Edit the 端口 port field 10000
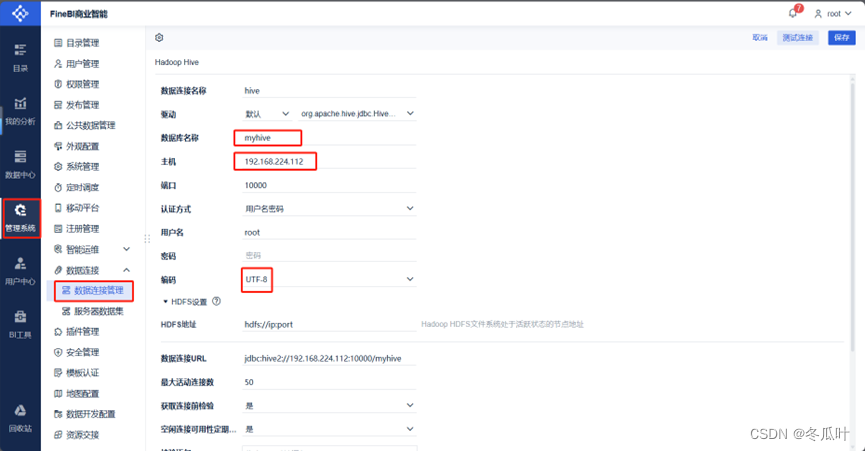This screenshot has width=865, height=451. [x=329, y=185]
